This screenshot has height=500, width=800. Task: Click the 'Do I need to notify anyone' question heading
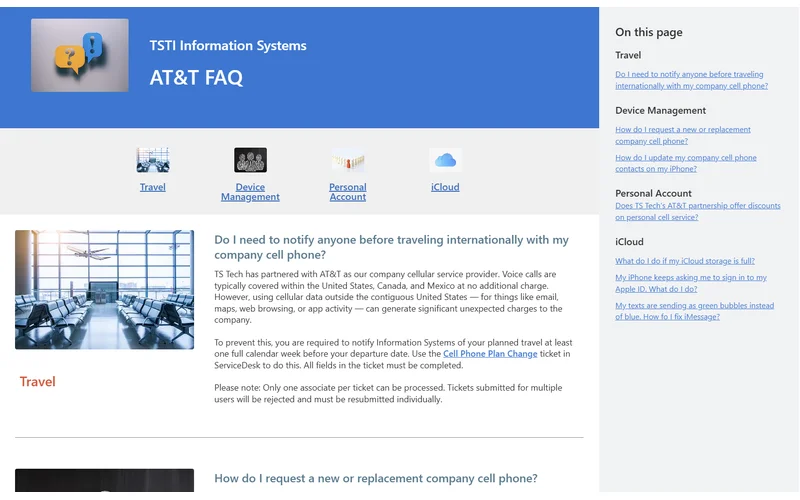(x=391, y=247)
